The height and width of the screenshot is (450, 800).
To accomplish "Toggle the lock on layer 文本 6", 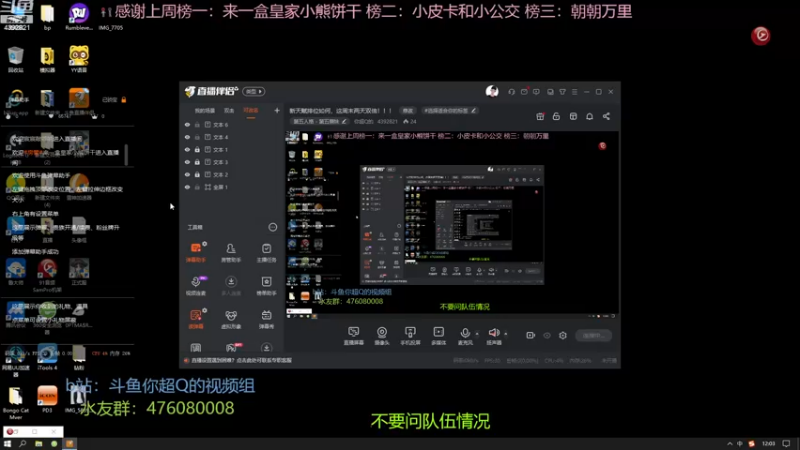I will pos(197,124).
